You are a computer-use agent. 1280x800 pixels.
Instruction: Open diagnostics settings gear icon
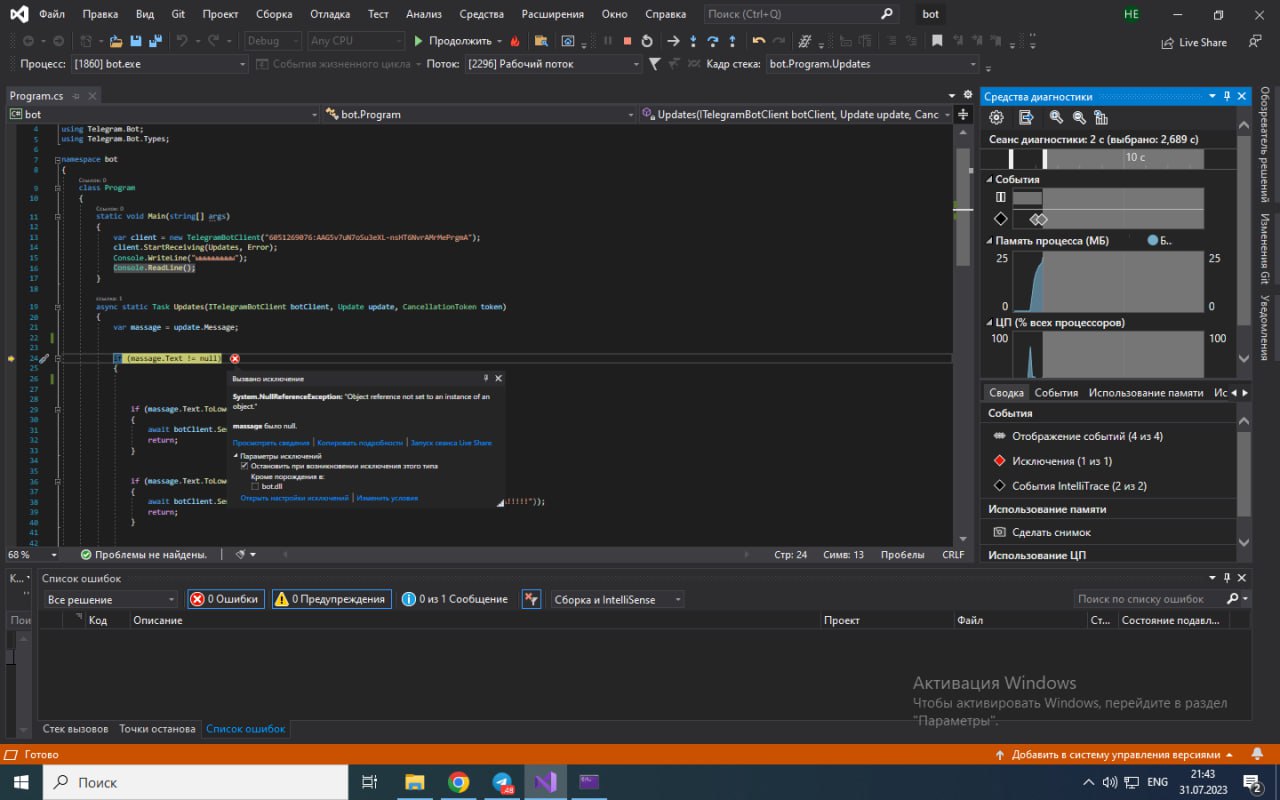coord(996,117)
